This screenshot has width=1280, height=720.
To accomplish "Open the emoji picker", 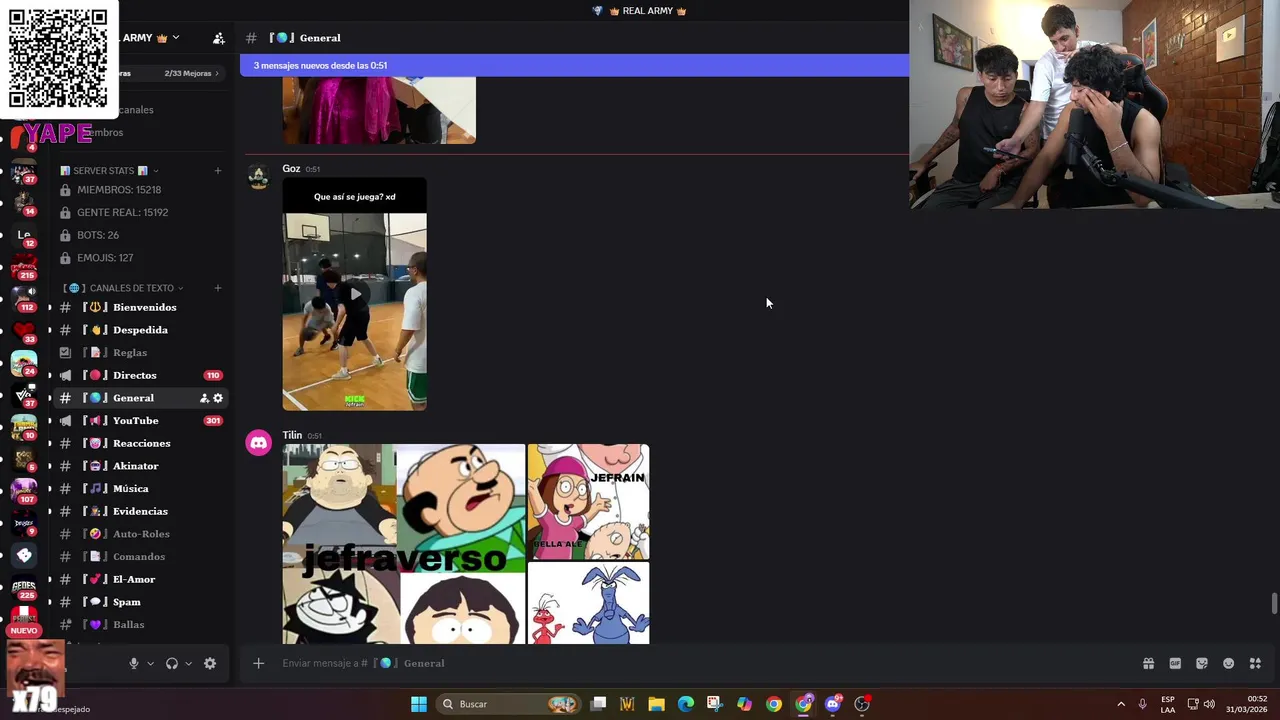I will tap(1229, 663).
